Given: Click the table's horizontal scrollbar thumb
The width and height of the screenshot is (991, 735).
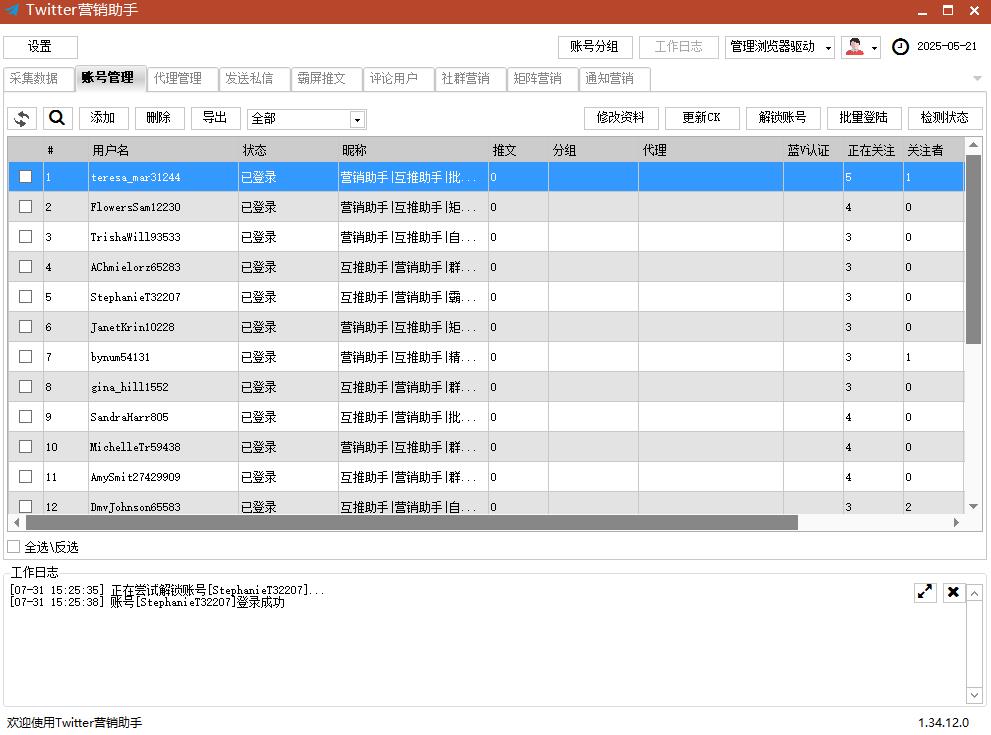Looking at the screenshot, I should pyautogui.click(x=410, y=522).
